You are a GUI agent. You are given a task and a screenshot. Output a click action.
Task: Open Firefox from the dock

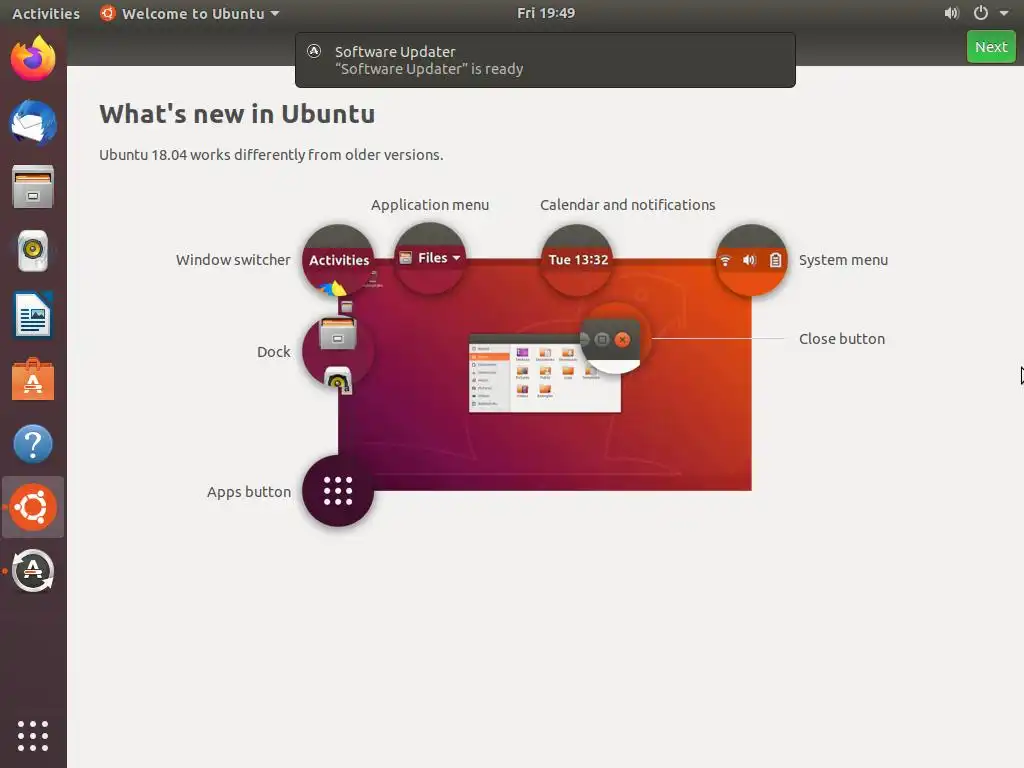click(33, 58)
